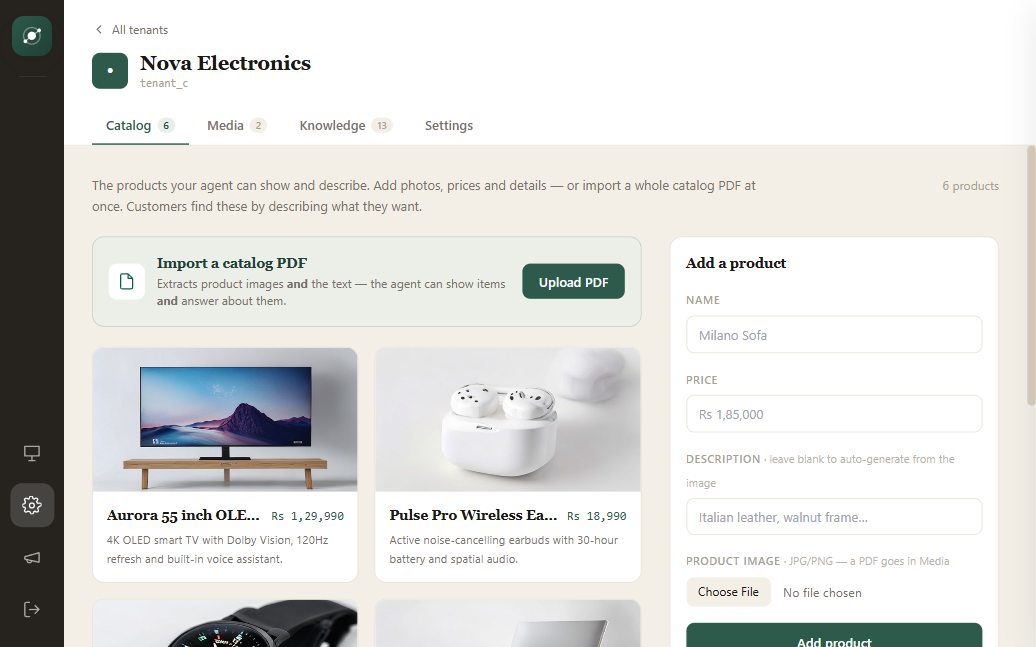Focus the Description input field

point(834,517)
